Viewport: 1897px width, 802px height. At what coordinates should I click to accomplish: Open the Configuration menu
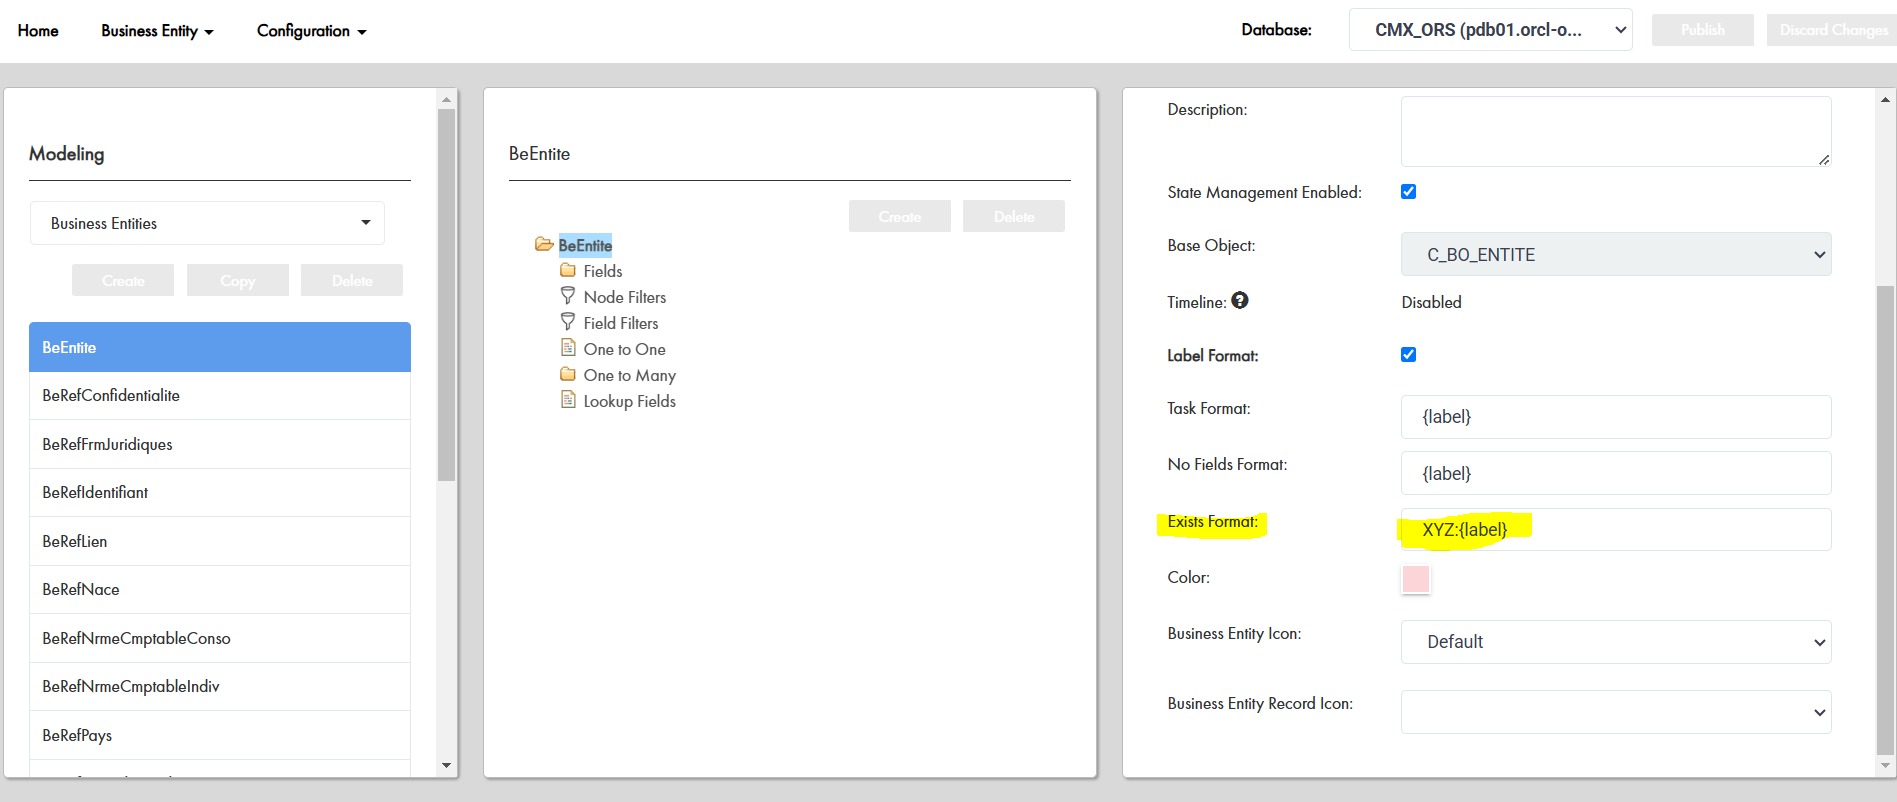pos(311,31)
